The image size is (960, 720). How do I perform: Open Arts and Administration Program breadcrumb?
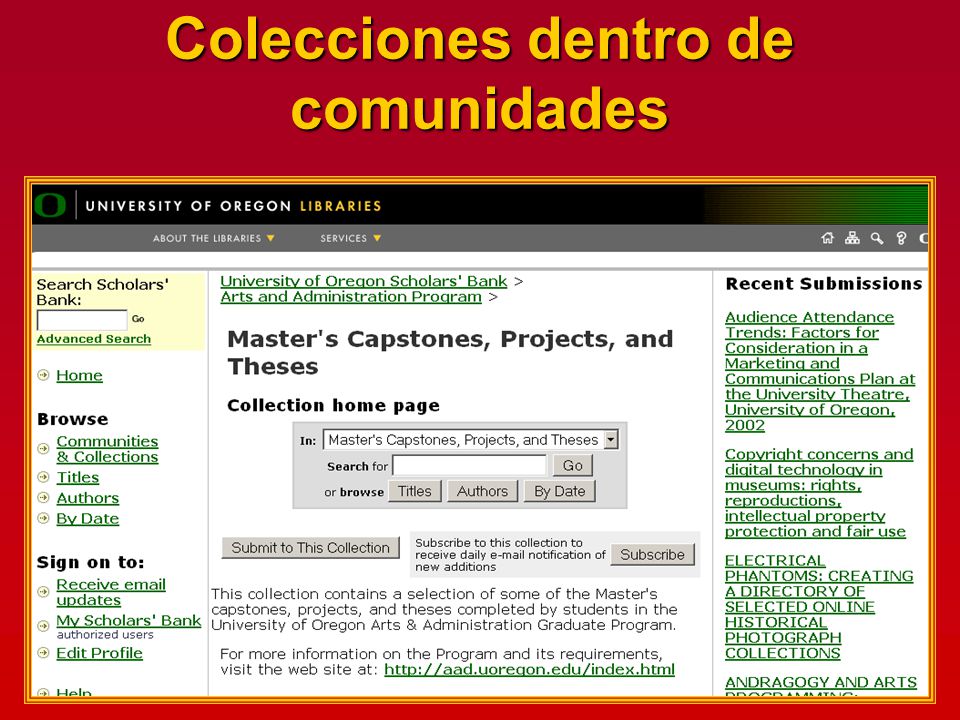tap(351, 297)
